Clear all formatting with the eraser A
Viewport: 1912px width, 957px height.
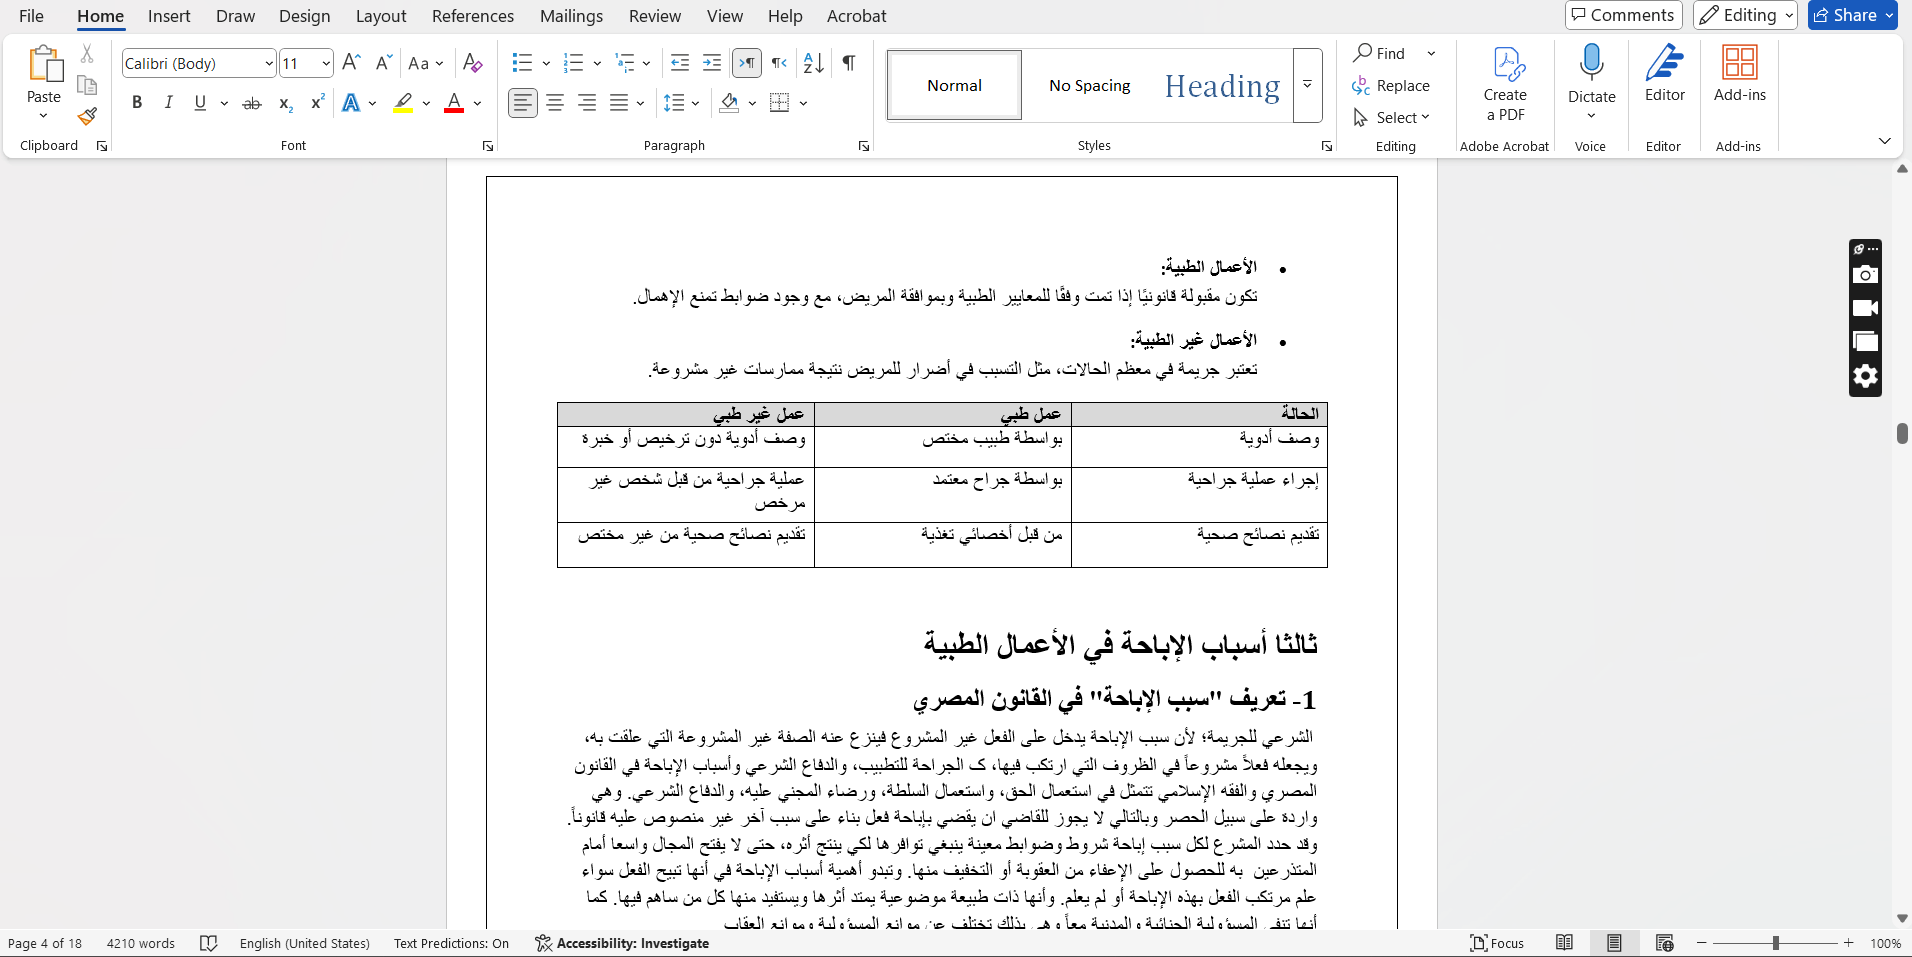coord(473,63)
